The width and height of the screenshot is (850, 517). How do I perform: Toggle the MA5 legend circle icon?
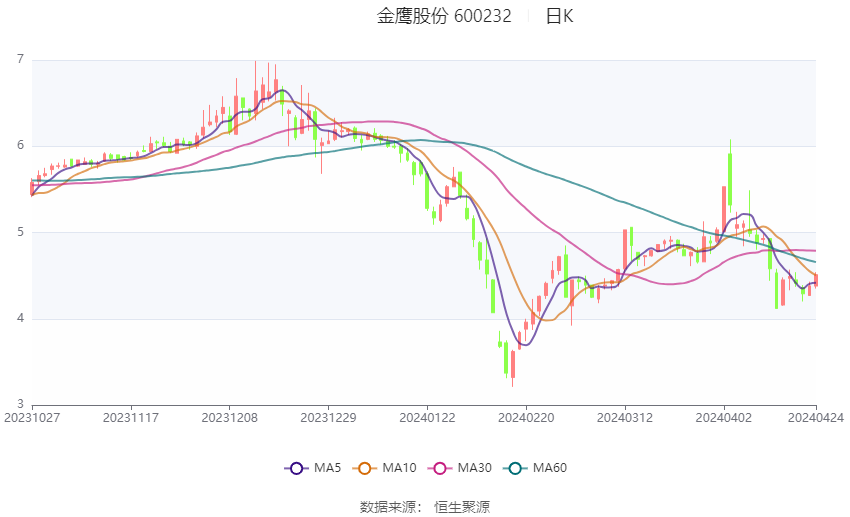point(296,468)
